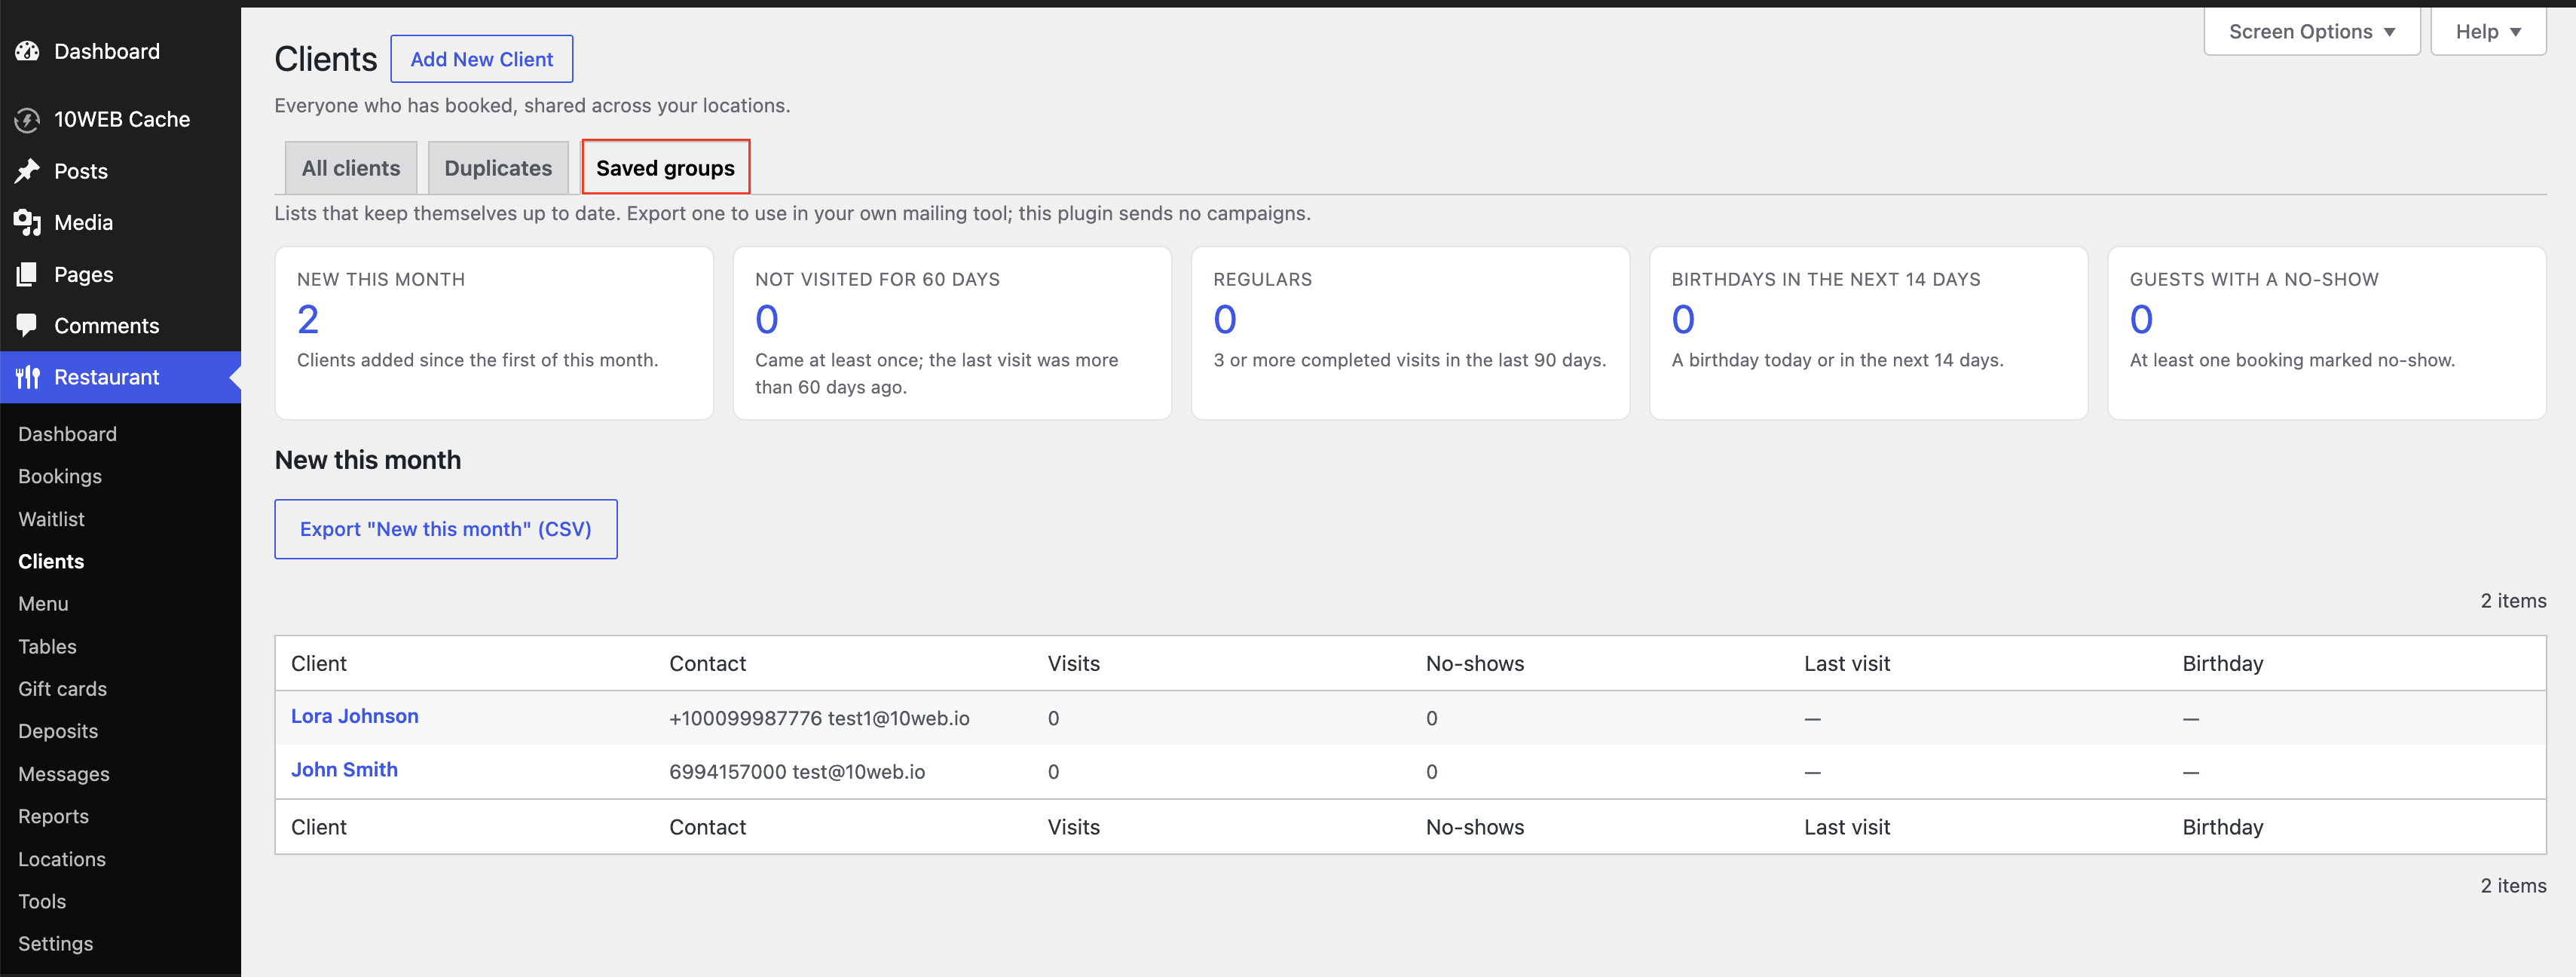The height and width of the screenshot is (977, 2576).
Task: Open the Restaurant submenu Dashboard item
Action: pos(67,434)
